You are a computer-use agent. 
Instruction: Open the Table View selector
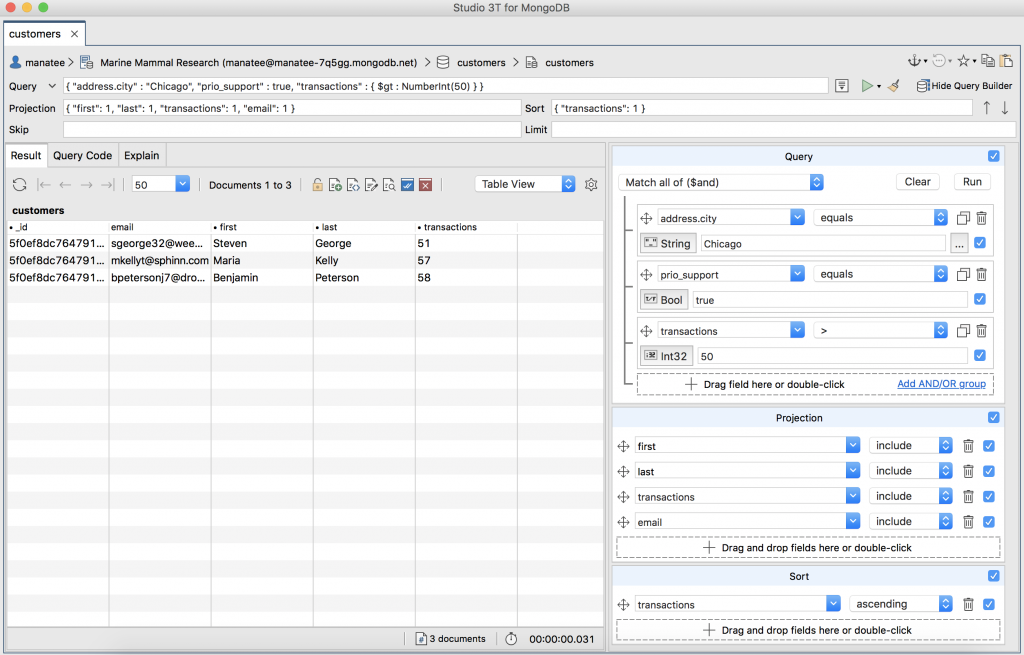pyautogui.click(x=525, y=184)
